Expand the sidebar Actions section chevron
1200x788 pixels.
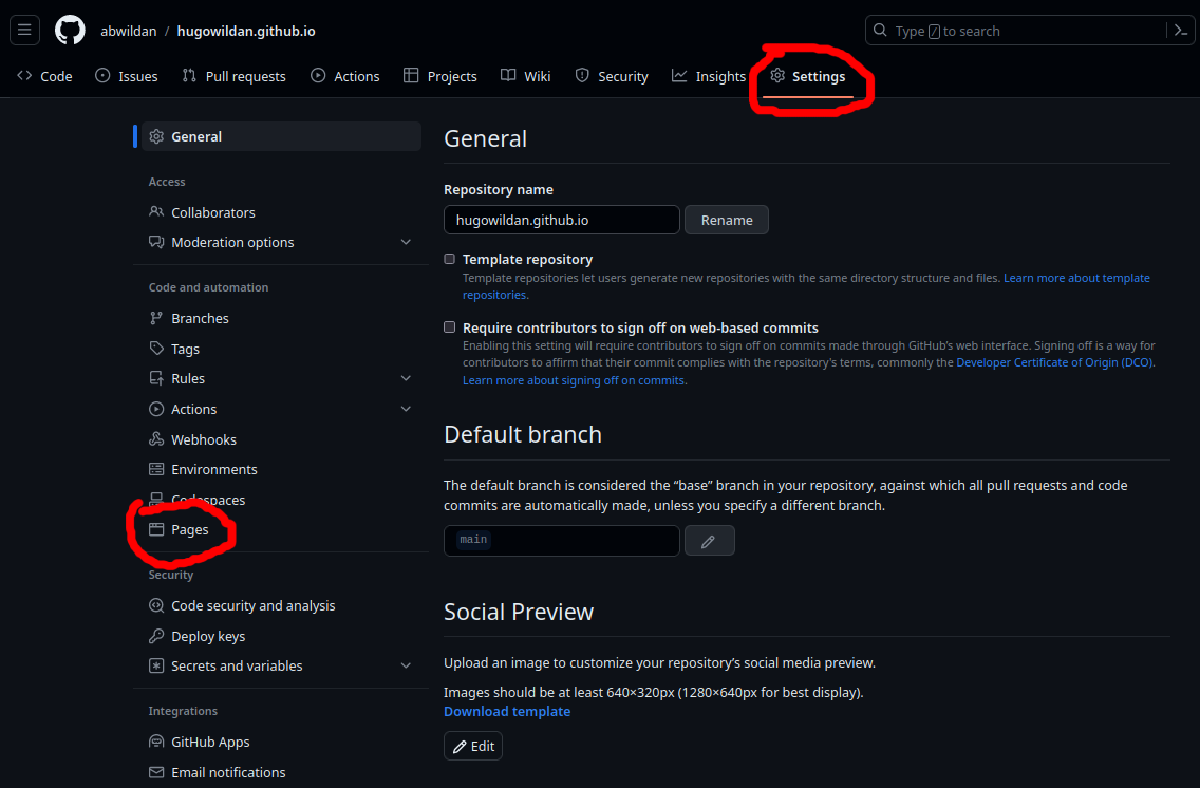tap(406, 409)
